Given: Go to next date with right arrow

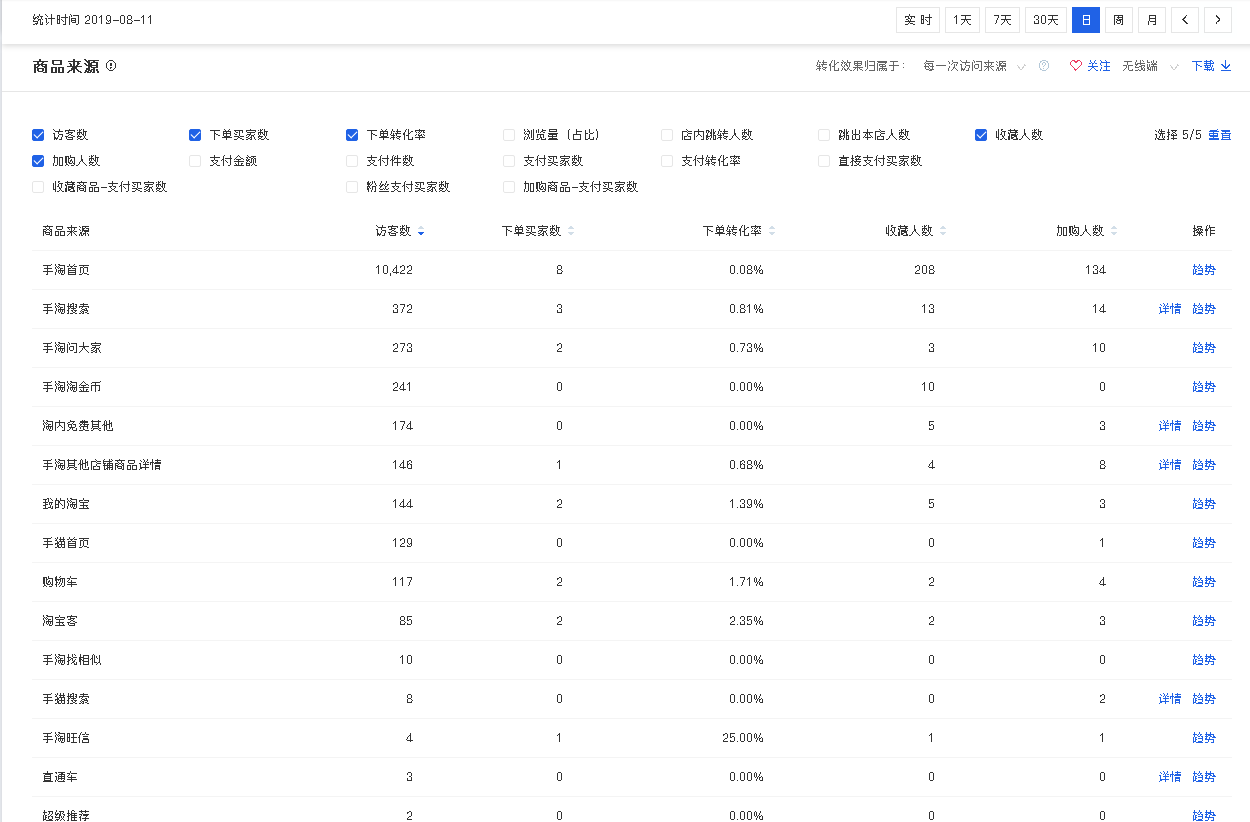Looking at the screenshot, I should pos(1217,20).
